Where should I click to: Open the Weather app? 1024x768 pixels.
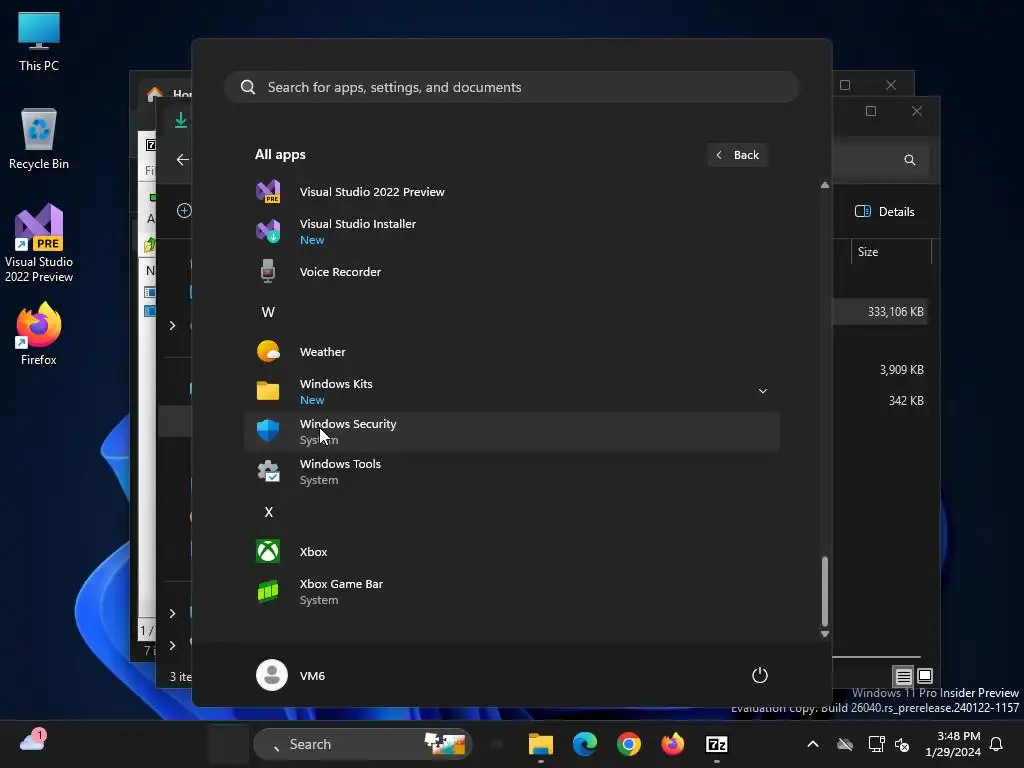[x=512, y=352]
